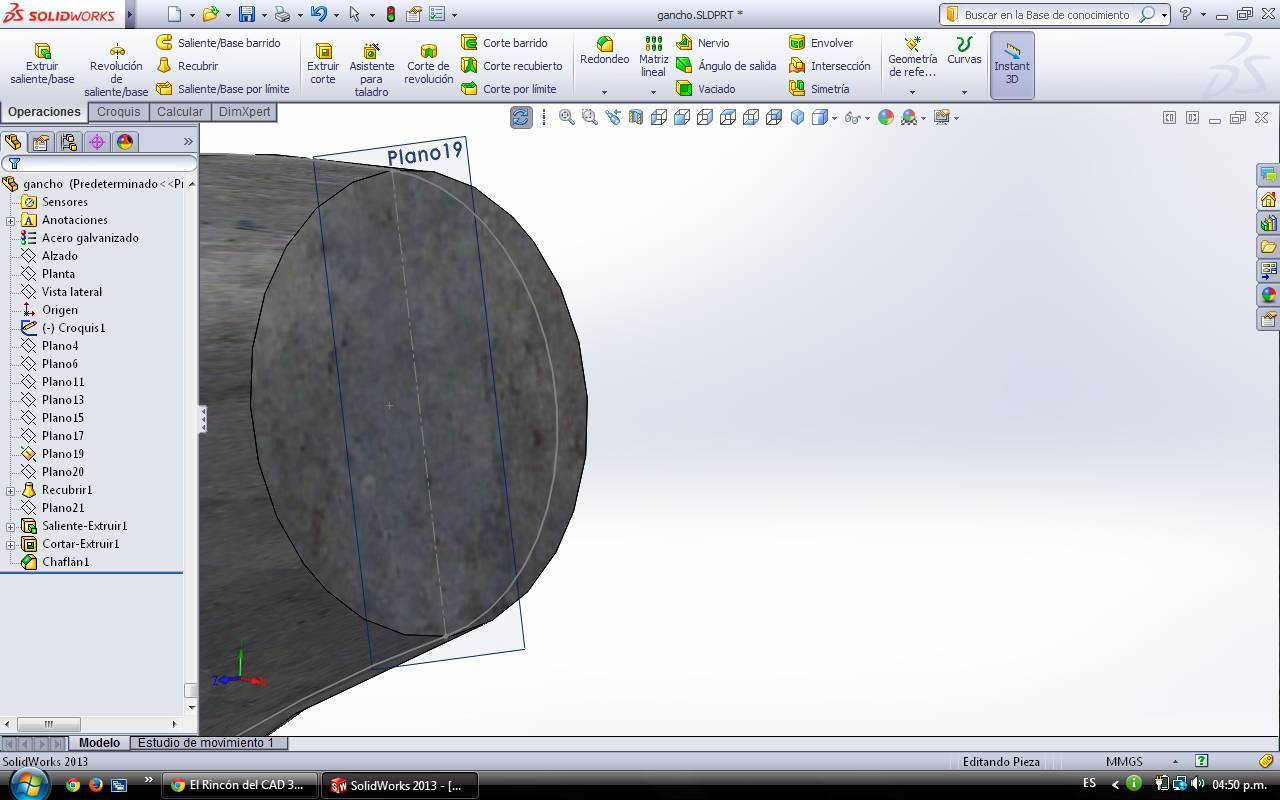Open the Modelo bottom tab
Screen dimensions: 1280x800
click(x=99, y=743)
